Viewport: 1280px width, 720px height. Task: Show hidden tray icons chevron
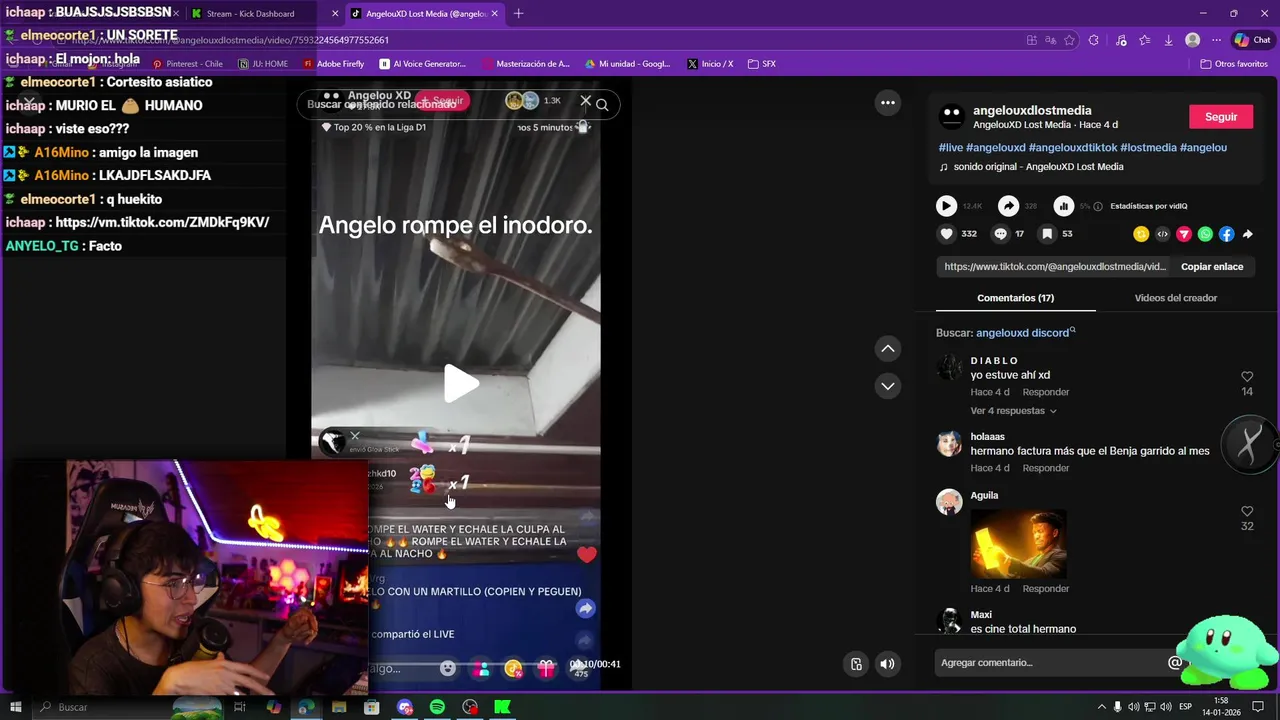click(x=1102, y=707)
